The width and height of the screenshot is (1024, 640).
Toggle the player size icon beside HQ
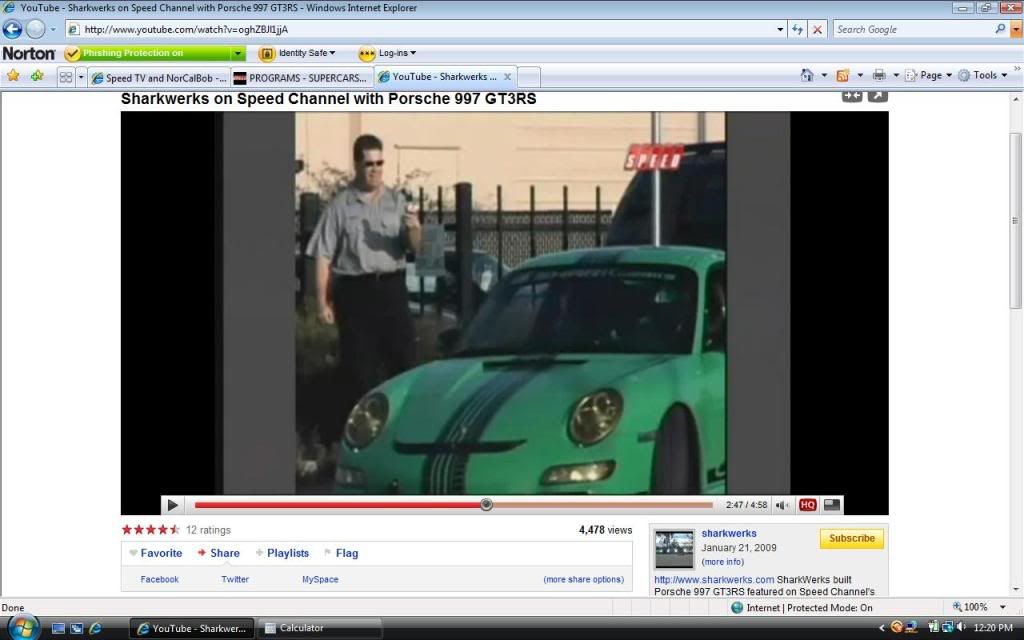click(x=832, y=505)
